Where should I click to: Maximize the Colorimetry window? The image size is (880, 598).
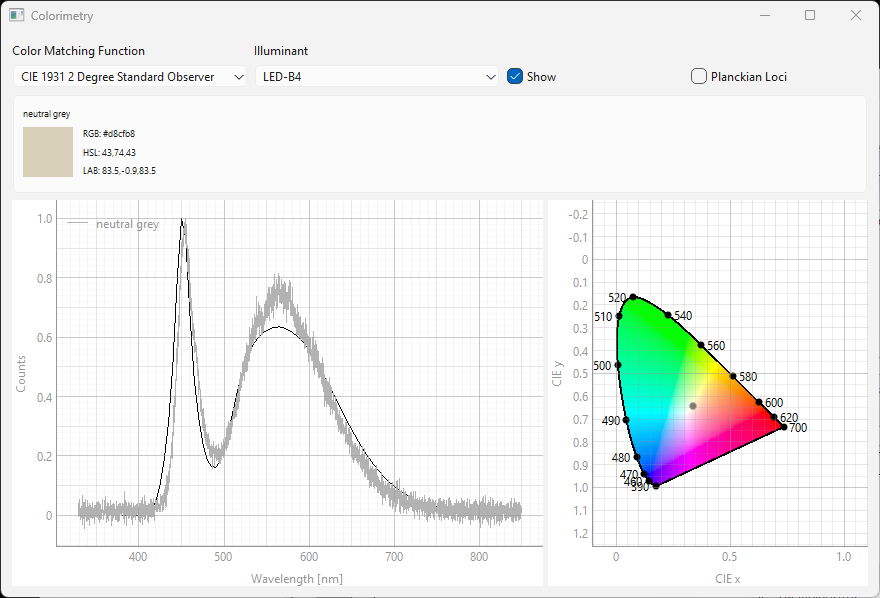(810, 16)
